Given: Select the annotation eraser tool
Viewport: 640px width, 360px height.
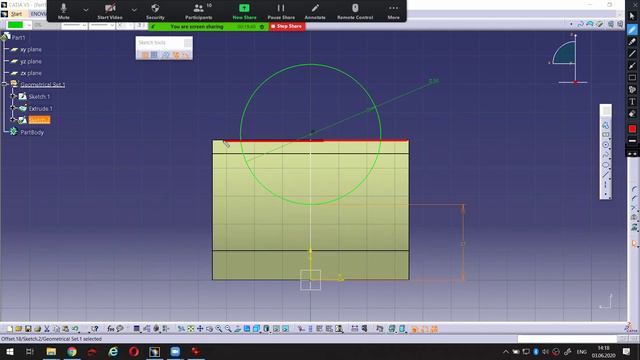Looking at the screenshot, I should point(632,114).
